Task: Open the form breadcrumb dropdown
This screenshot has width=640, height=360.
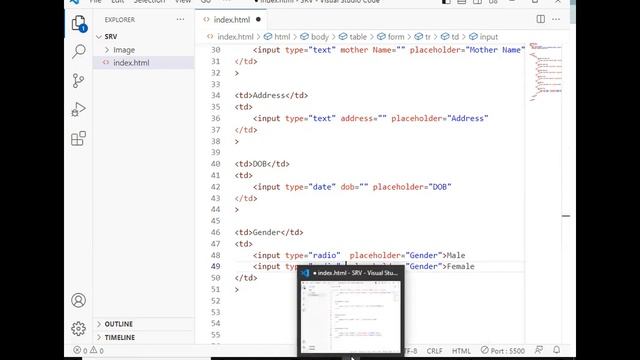Action: click(x=391, y=37)
